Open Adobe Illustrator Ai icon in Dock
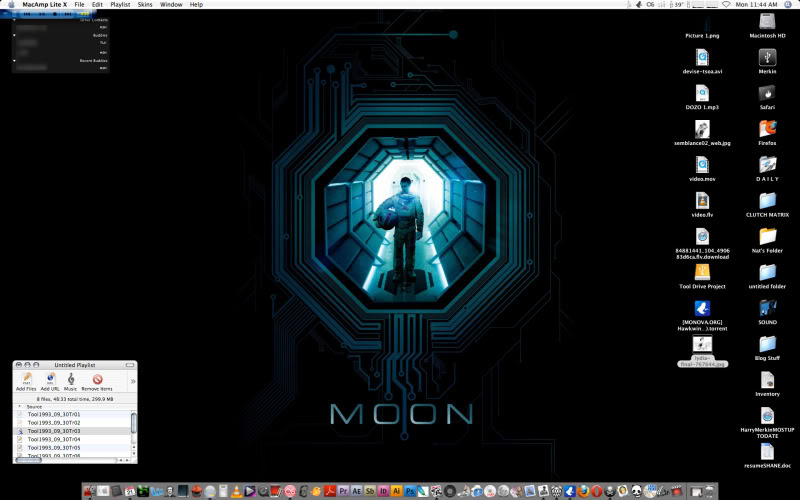The height and width of the screenshot is (500, 800). click(396, 491)
